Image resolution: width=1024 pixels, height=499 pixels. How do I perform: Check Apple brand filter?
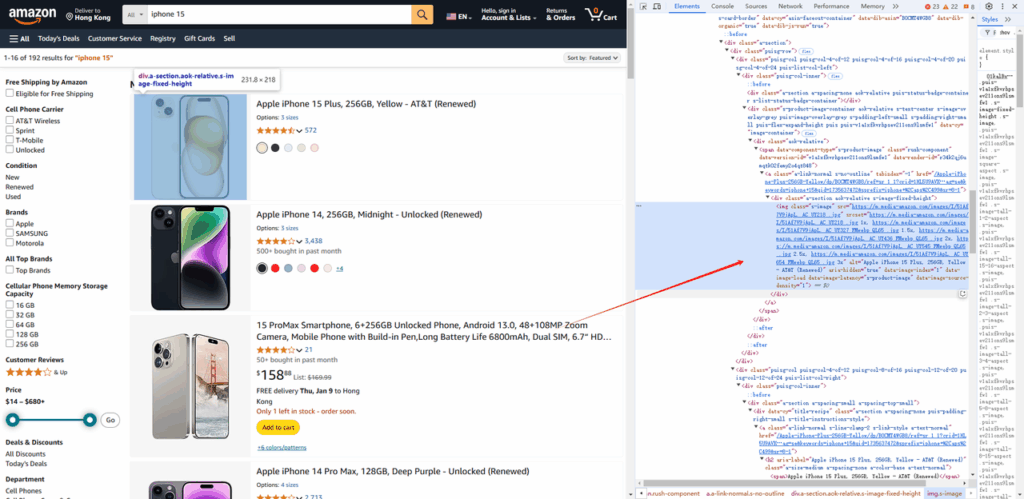(x=10, y=223)
